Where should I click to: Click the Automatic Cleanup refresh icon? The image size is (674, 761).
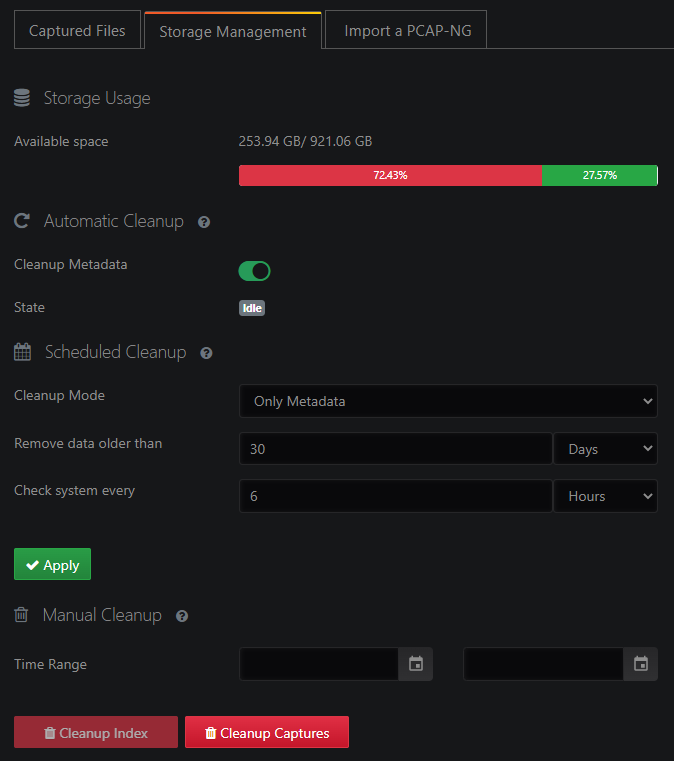21,221
